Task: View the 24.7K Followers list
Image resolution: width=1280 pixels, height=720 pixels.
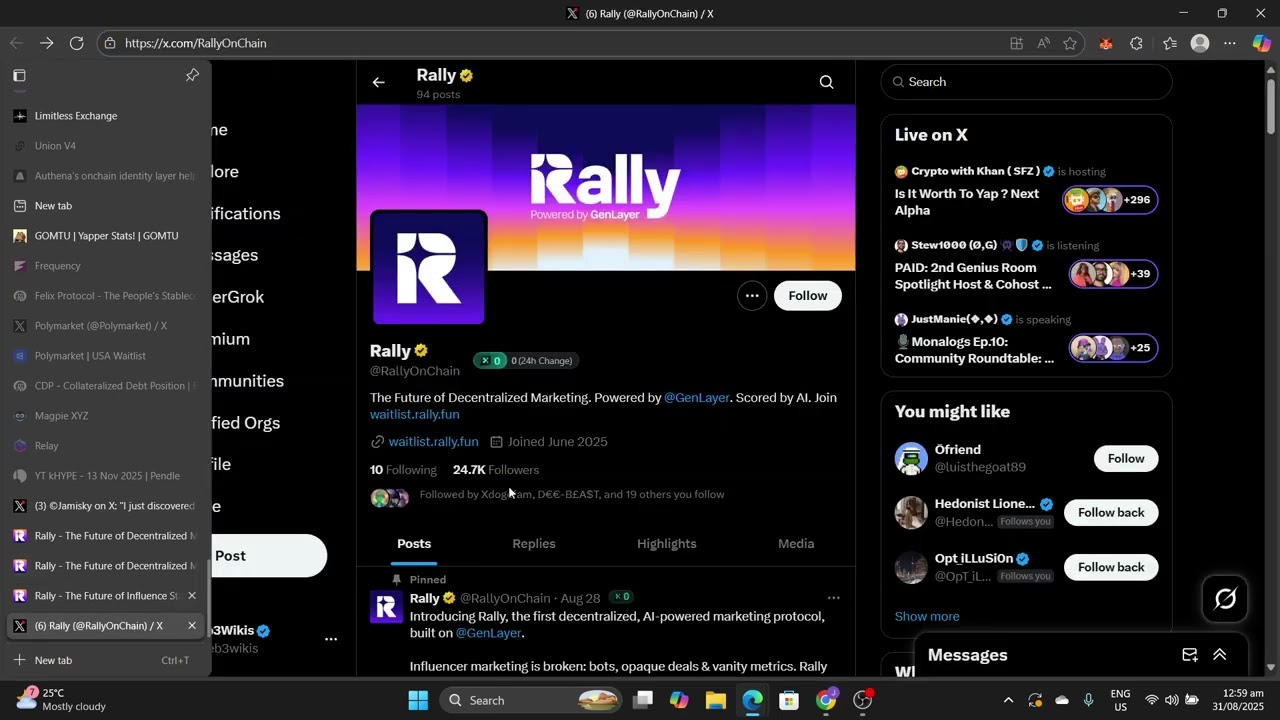Action: pyautogui.click(x=496, y=469)
